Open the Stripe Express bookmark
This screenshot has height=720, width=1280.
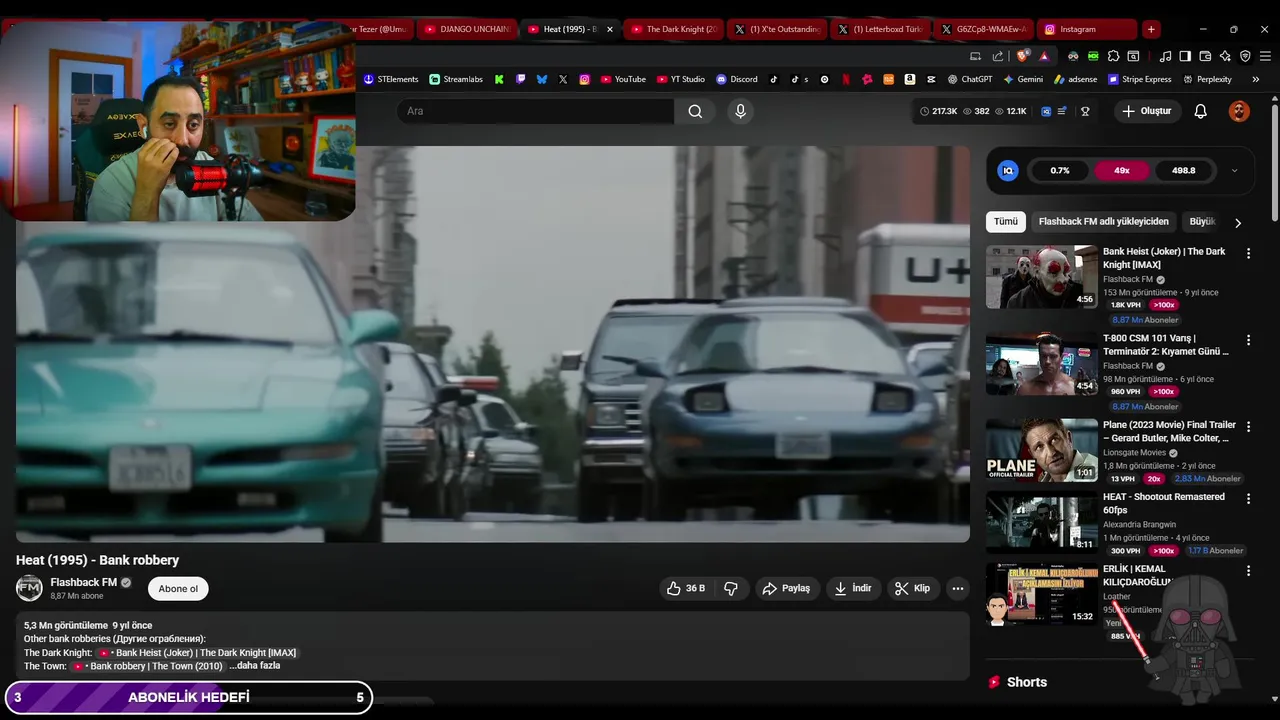1139,79
